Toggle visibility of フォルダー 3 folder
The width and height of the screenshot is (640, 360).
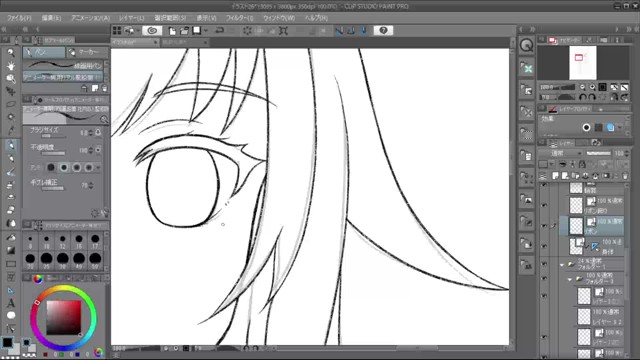tap(544, 279)
